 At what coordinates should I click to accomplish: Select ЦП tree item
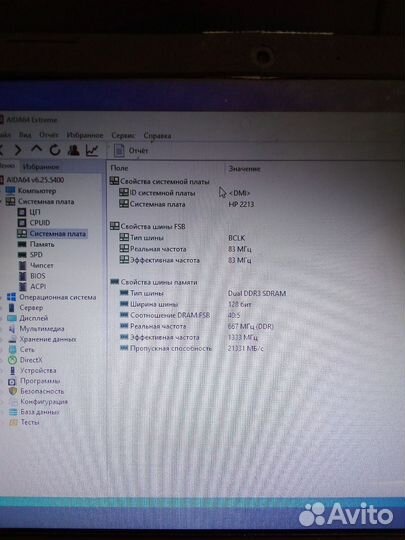click(x=35, y=212)
